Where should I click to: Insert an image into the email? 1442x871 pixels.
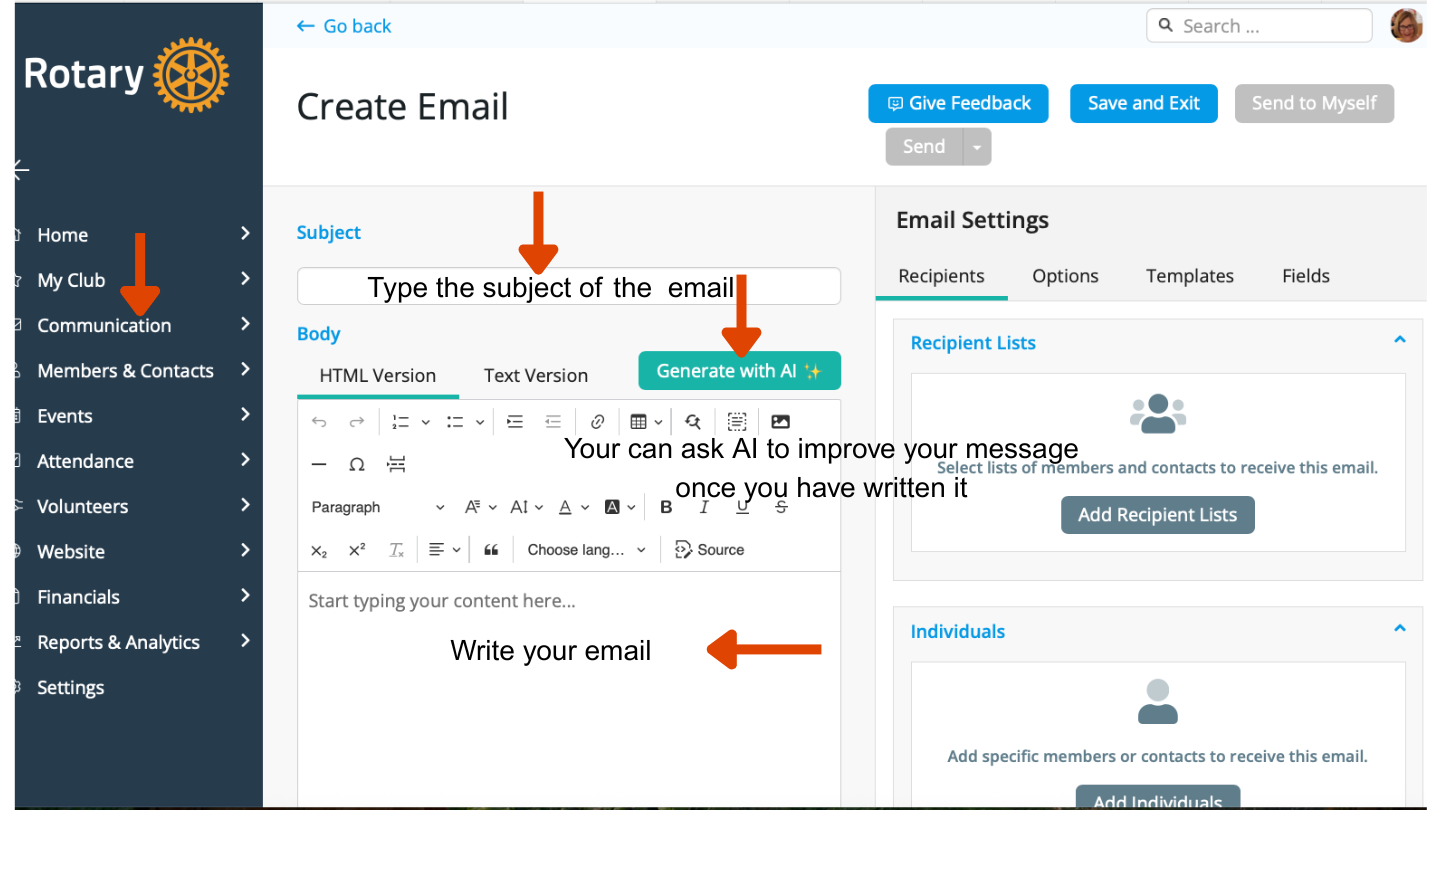point(781,422)
